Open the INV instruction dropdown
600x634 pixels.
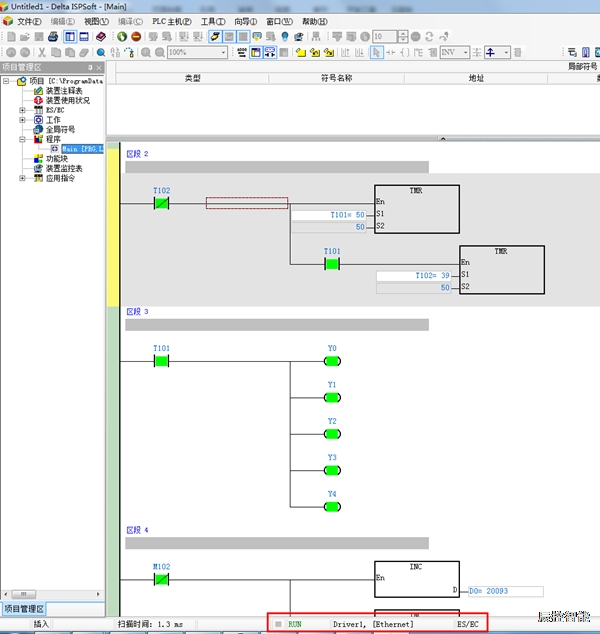(465, 52)
